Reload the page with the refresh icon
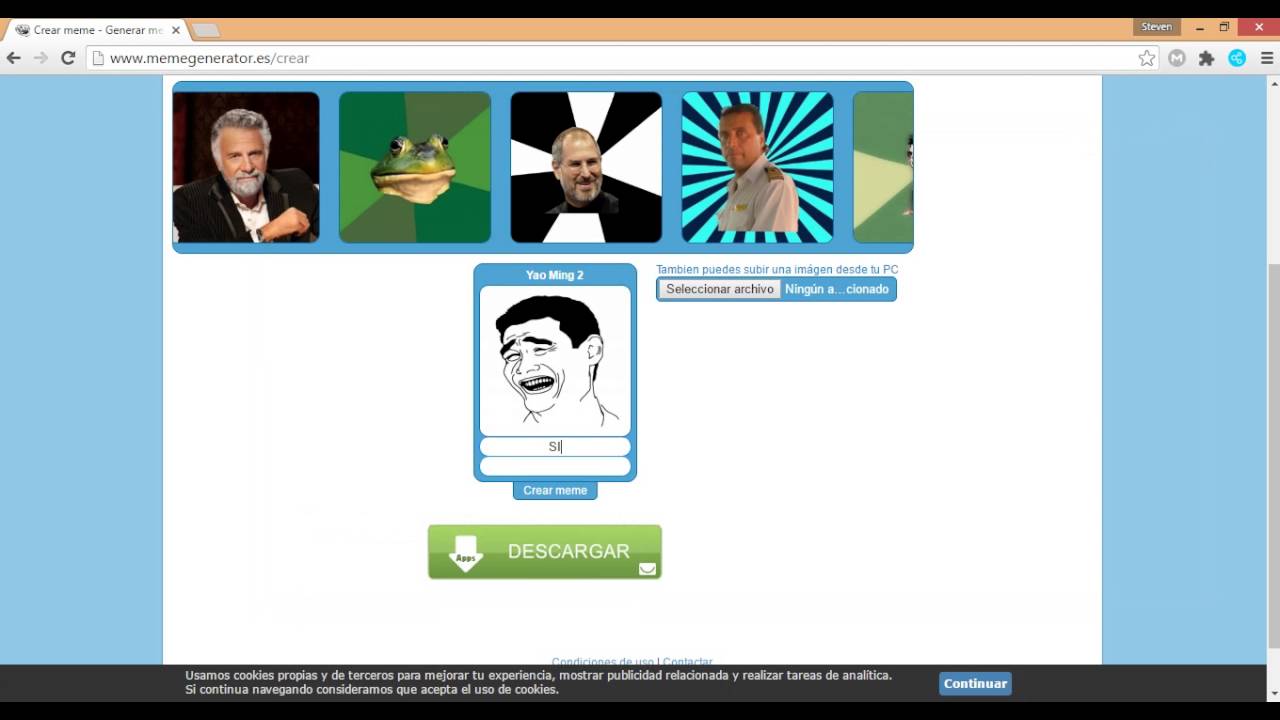This screenshot has width=1280, height=720. coord(68,58)
